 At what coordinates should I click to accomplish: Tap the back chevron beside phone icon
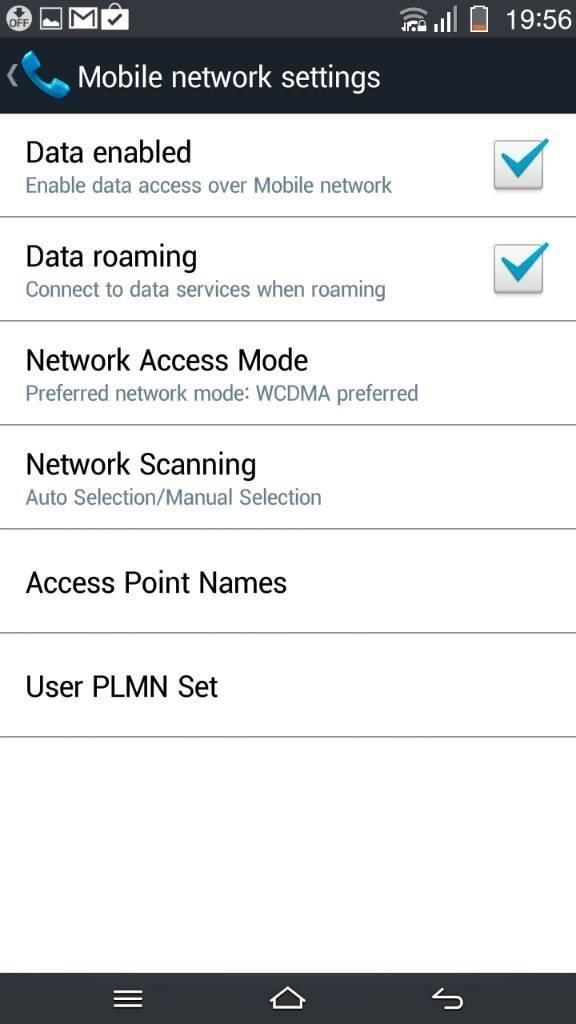click(x=12, y=76)
